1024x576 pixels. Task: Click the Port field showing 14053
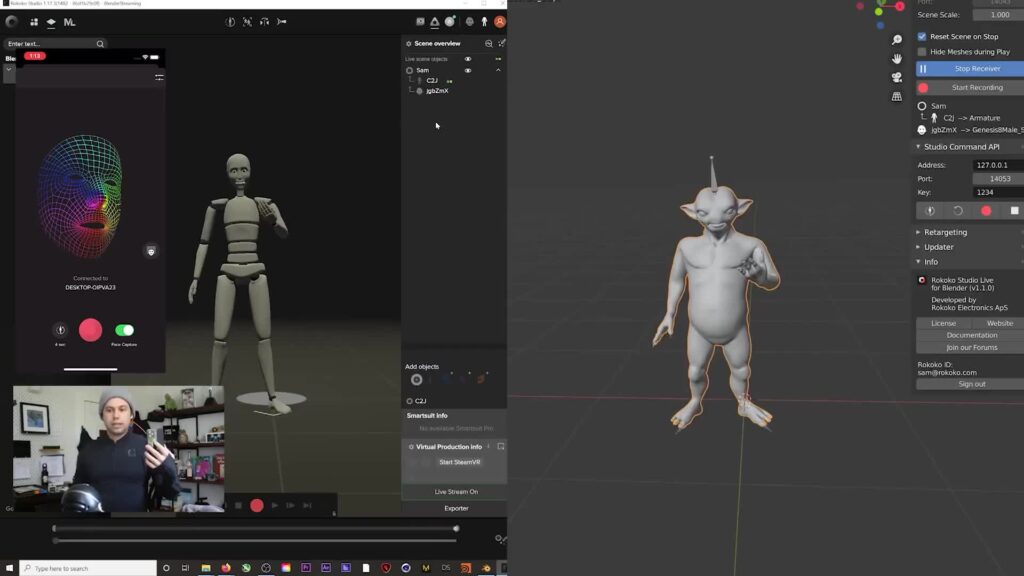pos(998,179)
